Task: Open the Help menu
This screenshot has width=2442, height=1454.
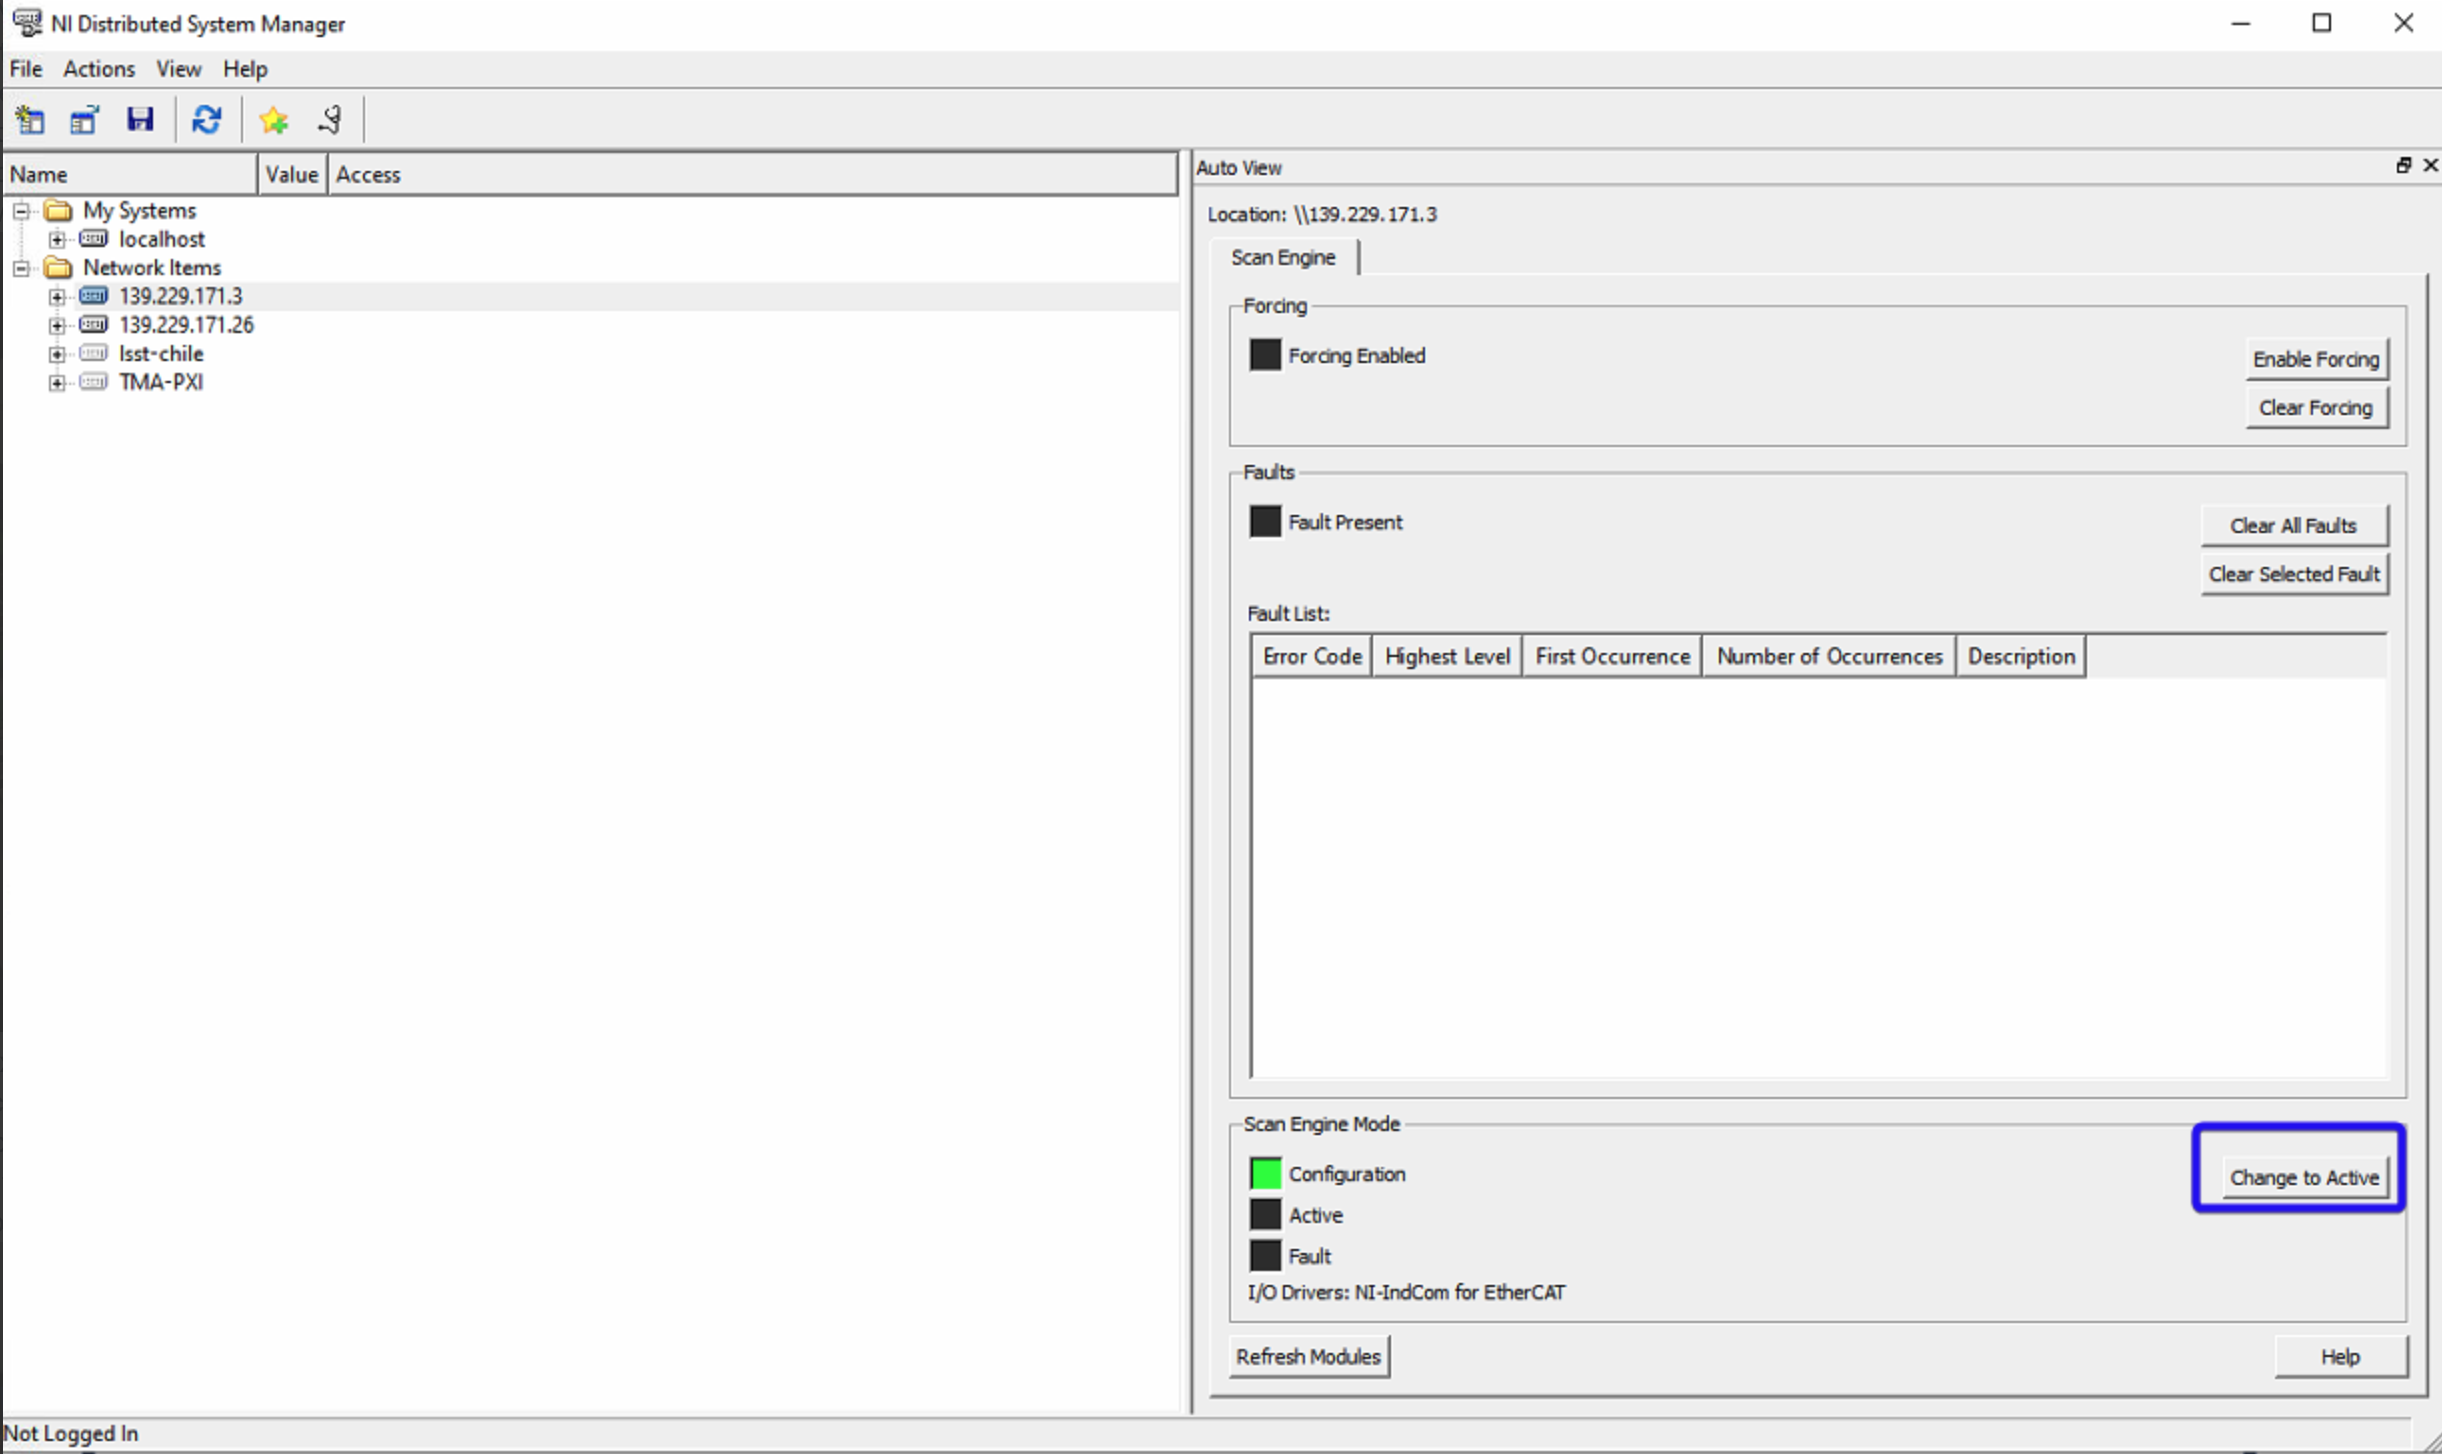Action: pos(245,68)
